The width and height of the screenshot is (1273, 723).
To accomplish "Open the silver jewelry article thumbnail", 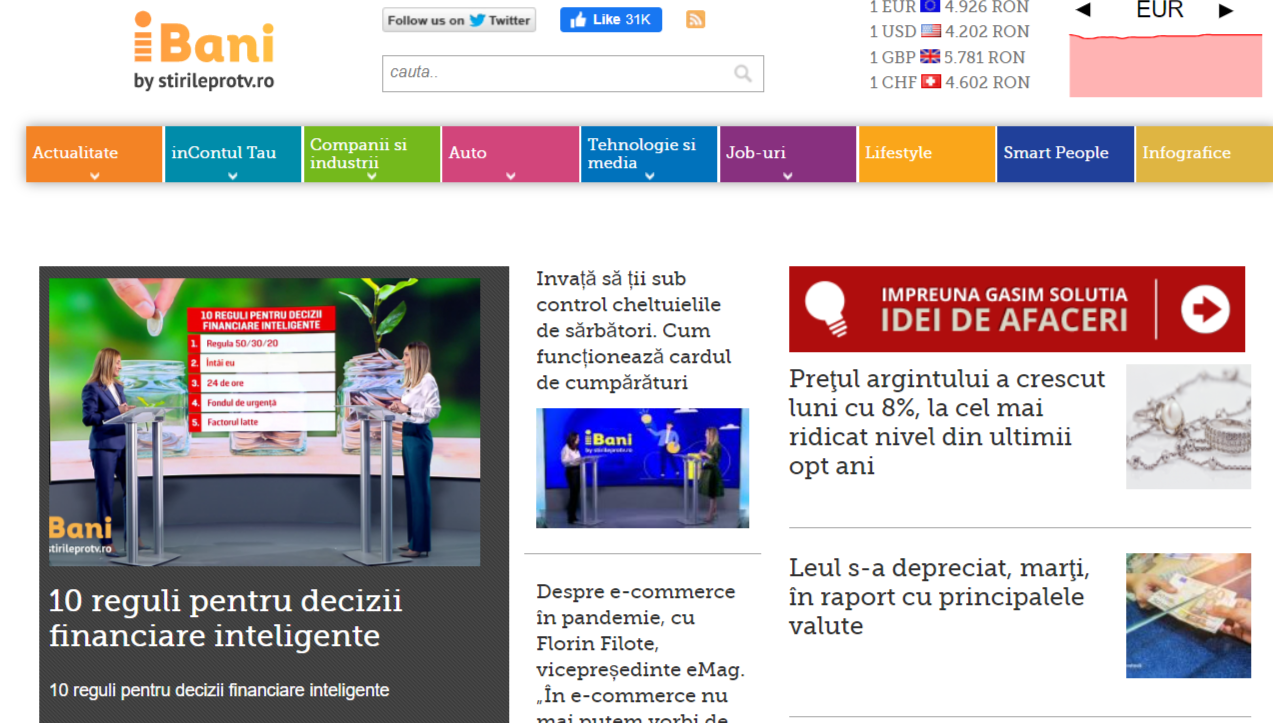I will pos(1187,426).
